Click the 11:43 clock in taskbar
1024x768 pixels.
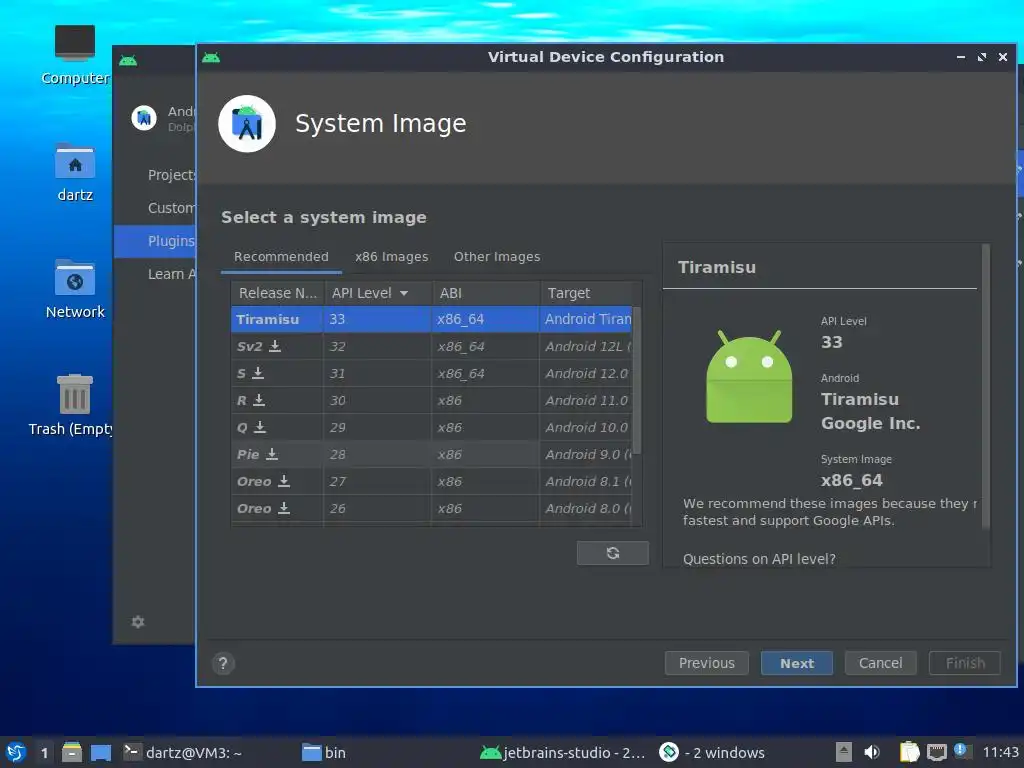pos(1000,752)
